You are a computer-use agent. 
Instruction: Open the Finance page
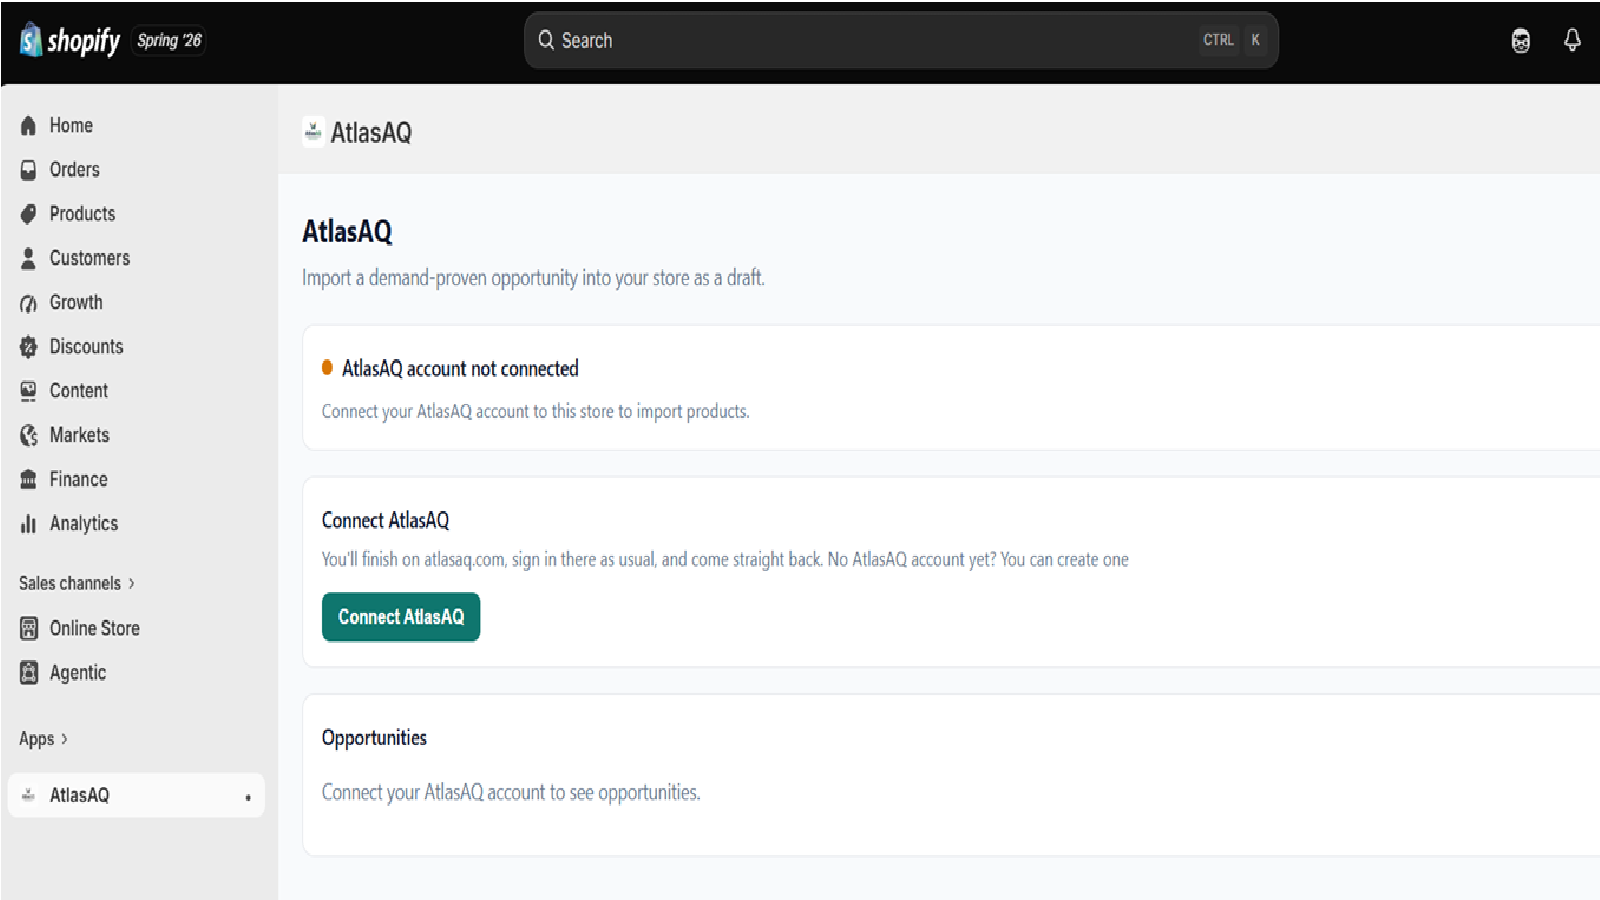click(79, 479)
